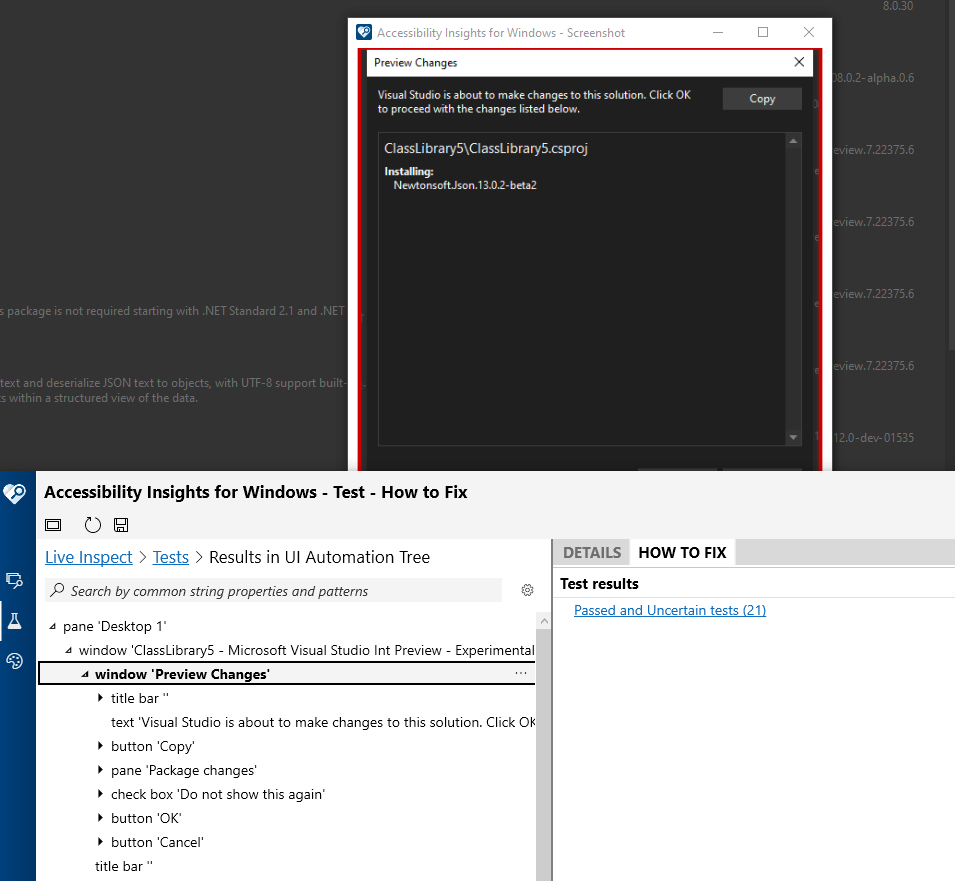
Task: Click the 8.0.2-alpha.0.6 version in background
Action: [x=873, y=78]
